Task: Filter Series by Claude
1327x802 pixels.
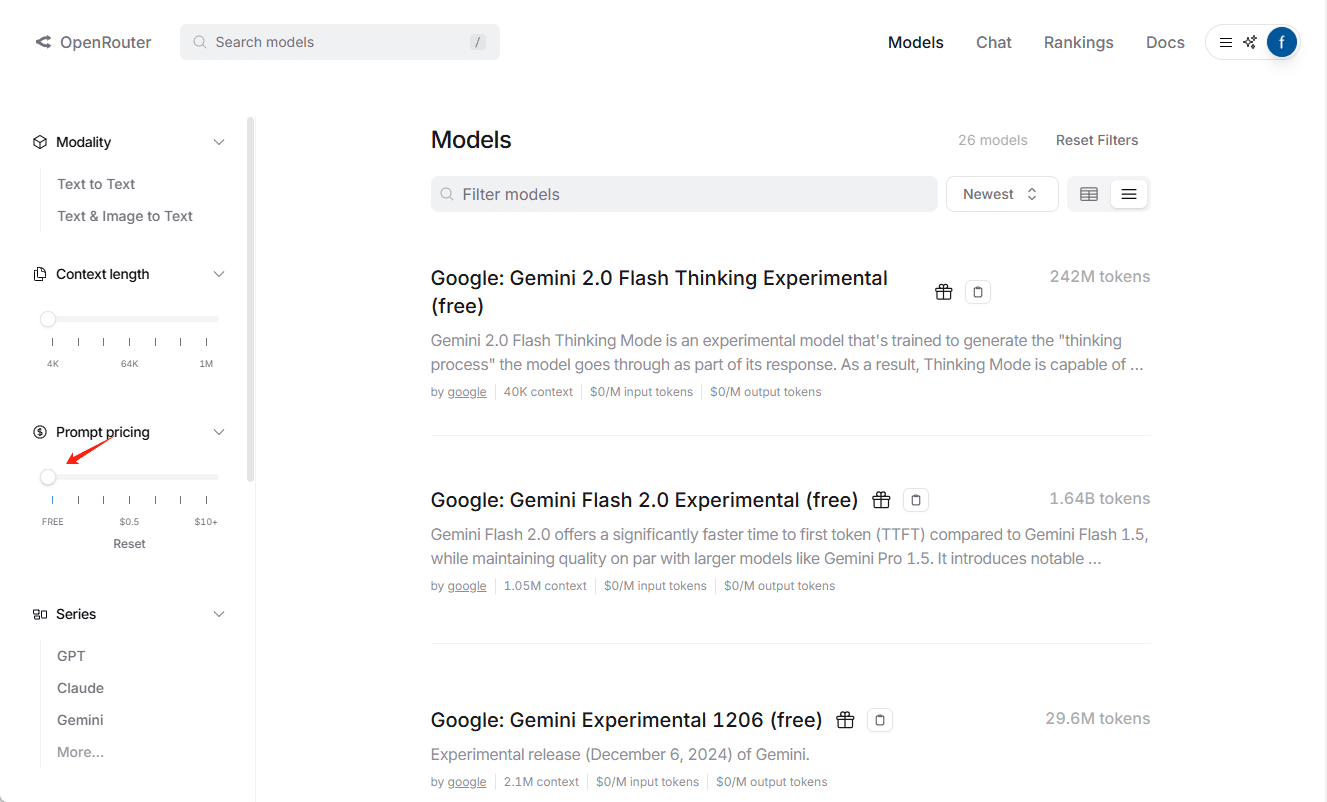Action: tap(80, 688)
